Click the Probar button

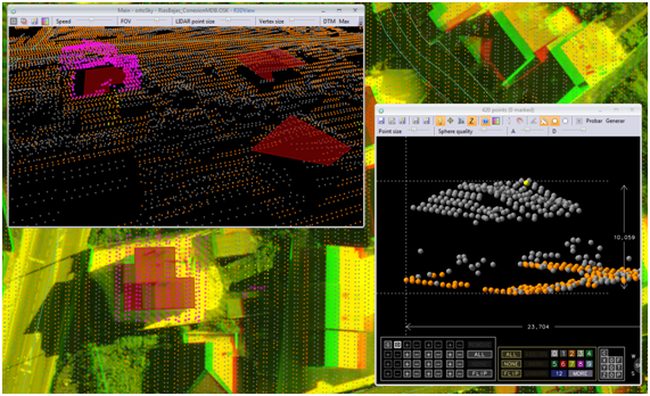594,121
